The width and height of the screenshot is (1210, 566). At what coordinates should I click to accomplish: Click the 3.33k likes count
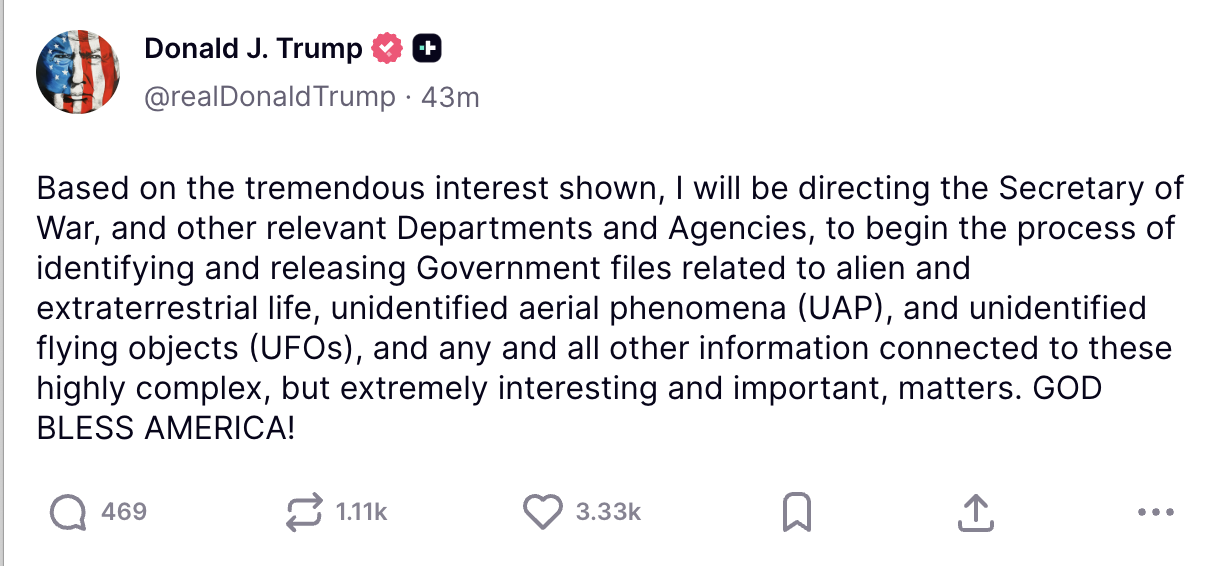click(x=608, y=513)
